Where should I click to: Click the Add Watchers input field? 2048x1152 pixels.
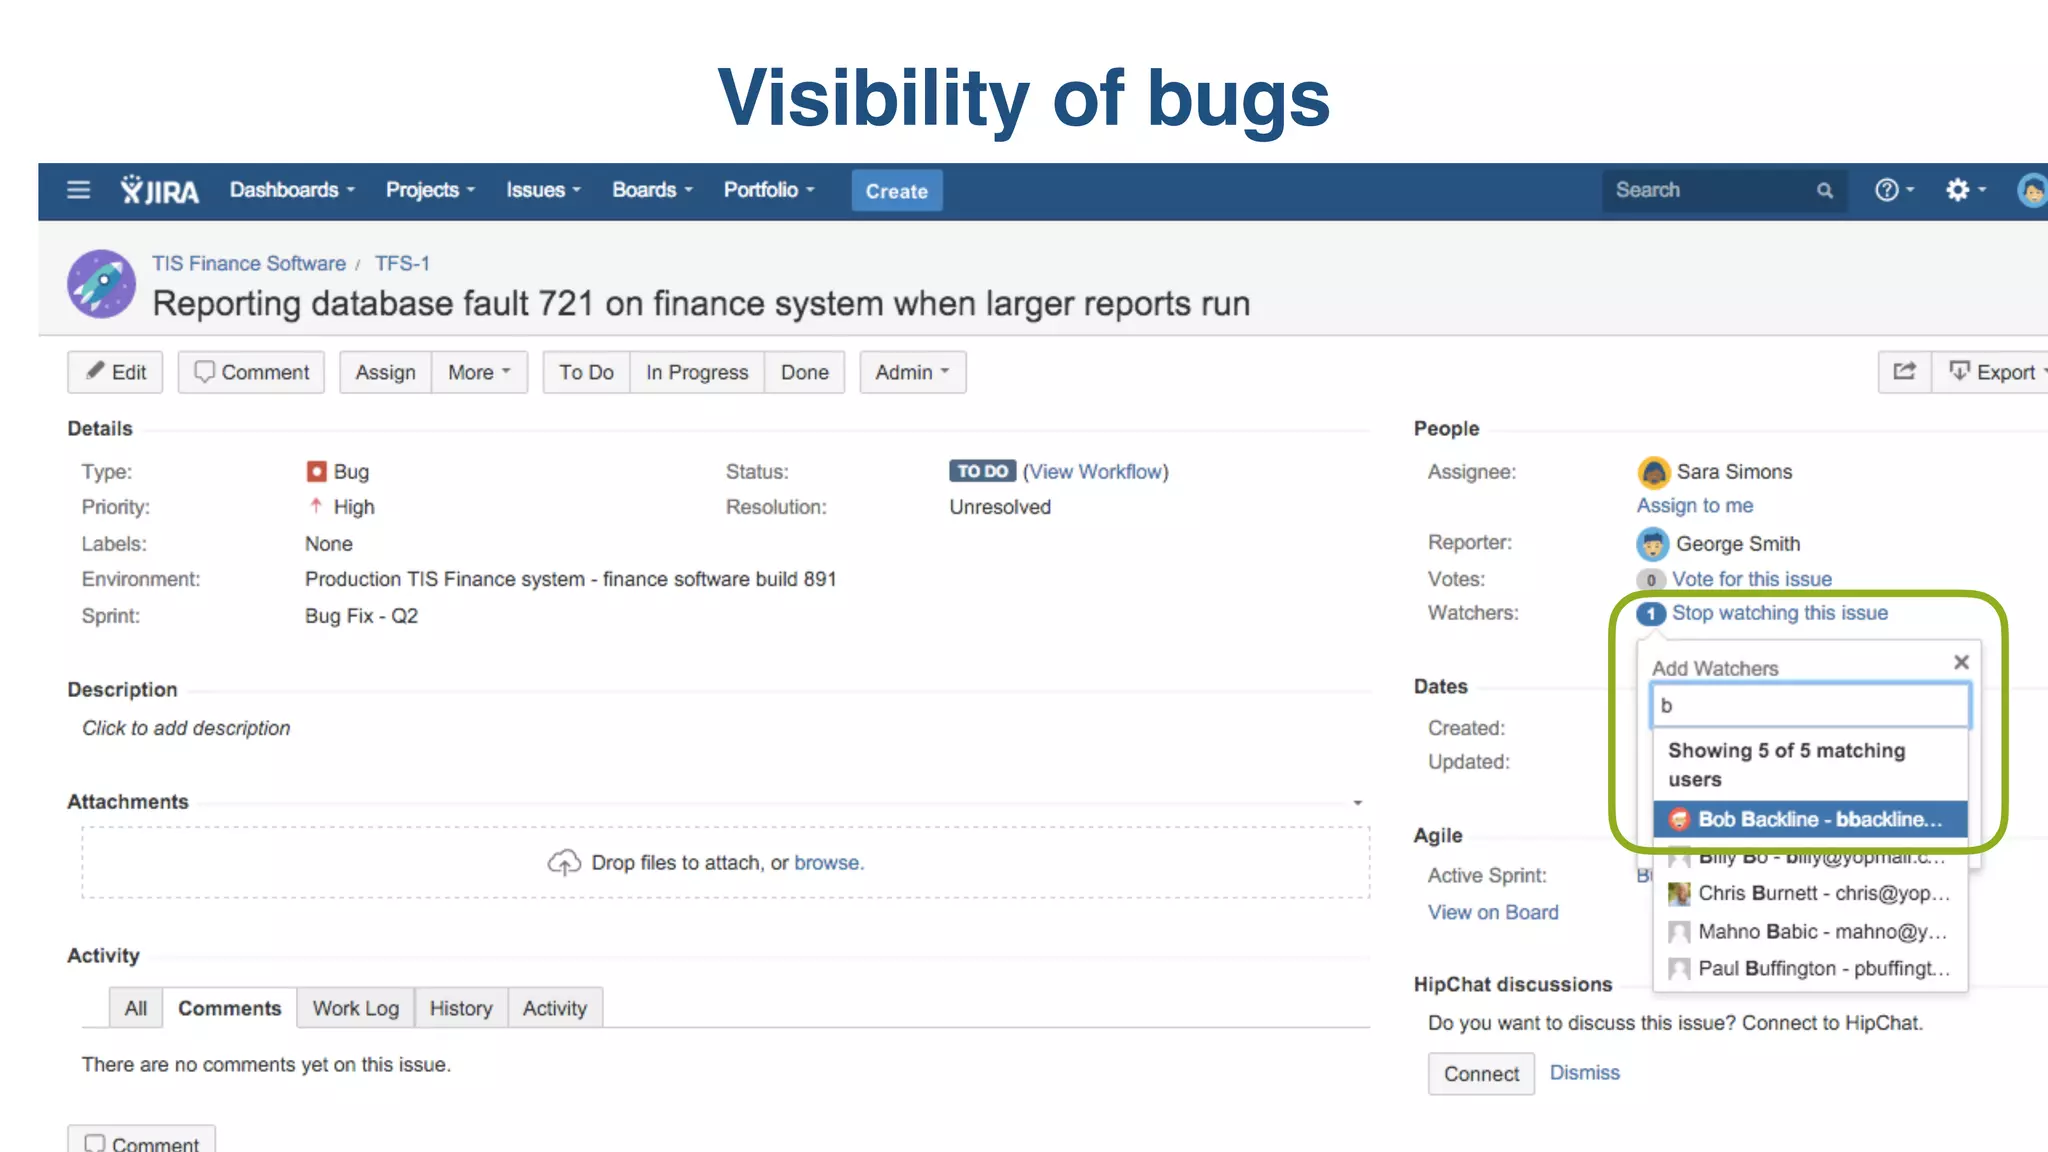click(1810, 705)
